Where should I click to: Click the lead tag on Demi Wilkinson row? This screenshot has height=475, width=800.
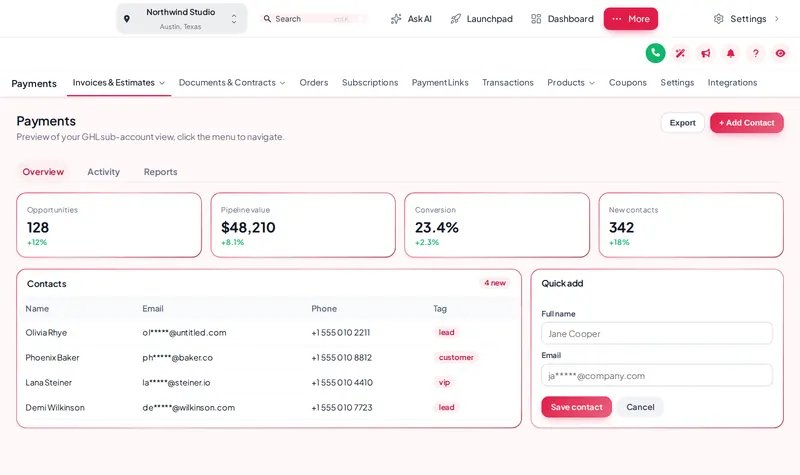point(446,408)
